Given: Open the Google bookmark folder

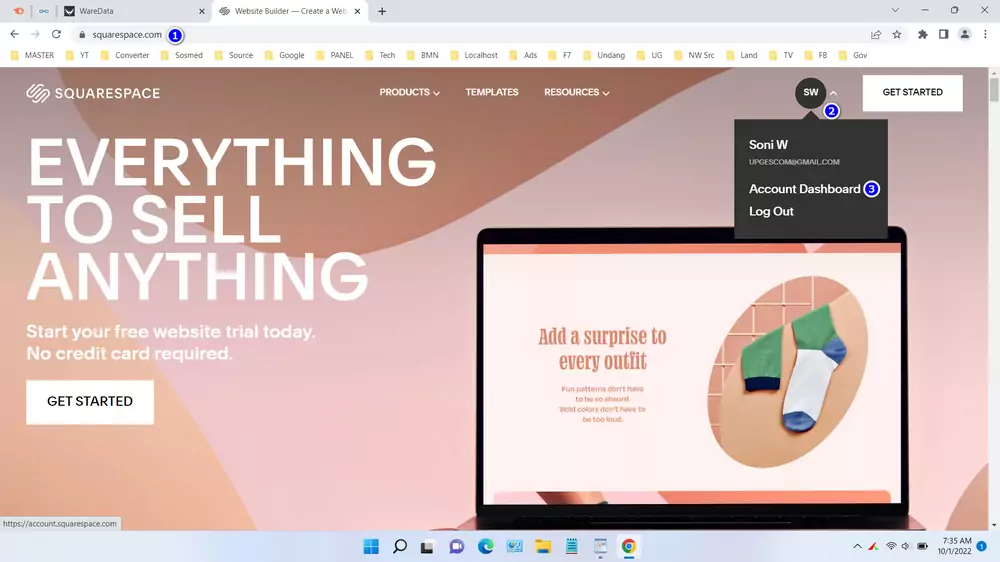Looking at the screenshot, I should 284,55.
